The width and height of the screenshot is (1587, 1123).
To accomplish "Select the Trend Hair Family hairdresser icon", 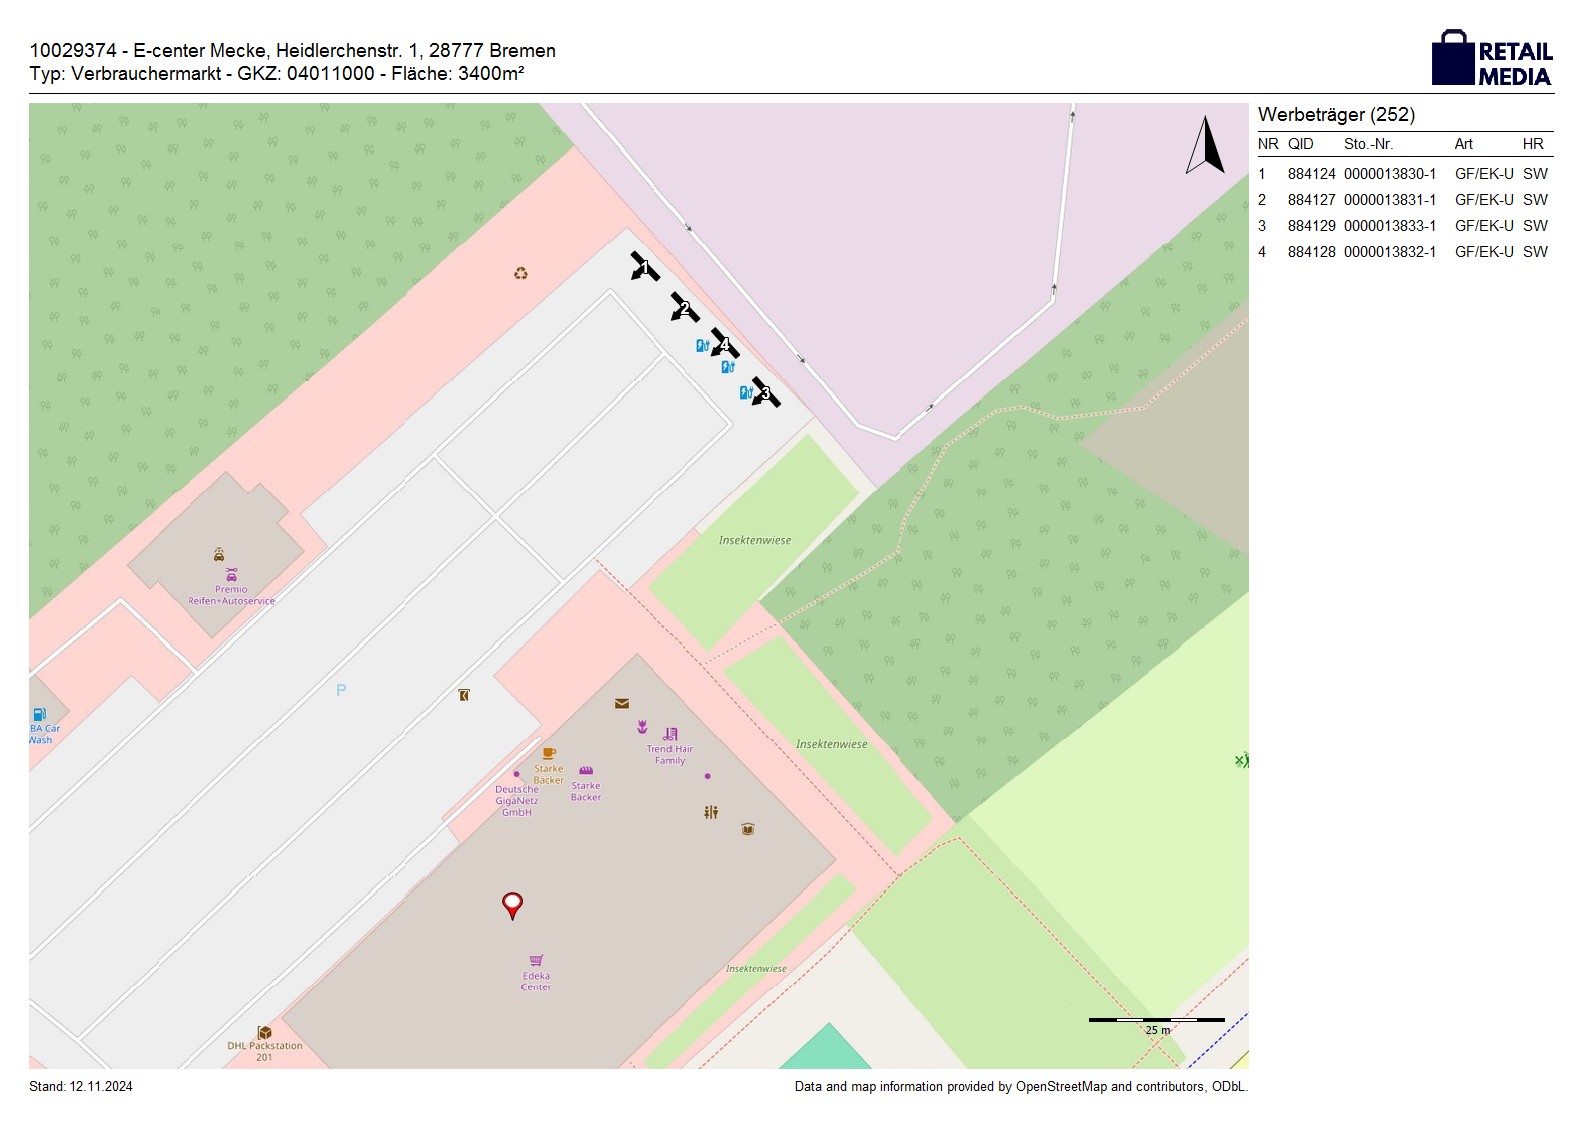I will (670, 734).
